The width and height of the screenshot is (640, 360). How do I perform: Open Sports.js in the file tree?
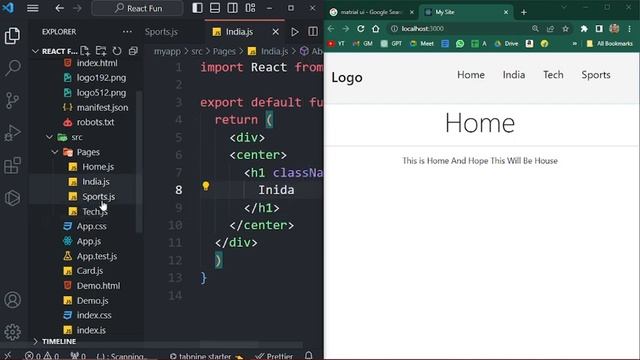point(98,197)
